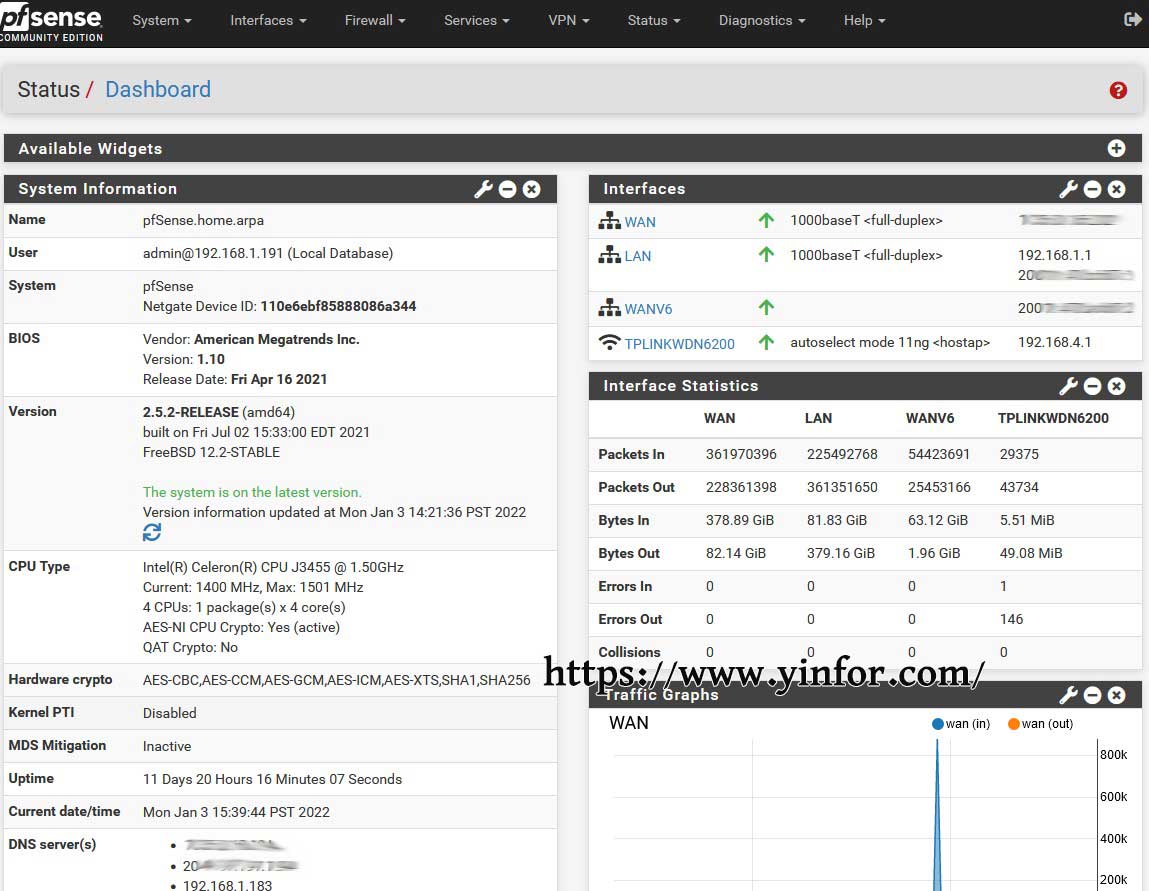The width and height of the screenshot is (1149, 891).
Task: Open System Information widget wrench settings
Action: 483,189
